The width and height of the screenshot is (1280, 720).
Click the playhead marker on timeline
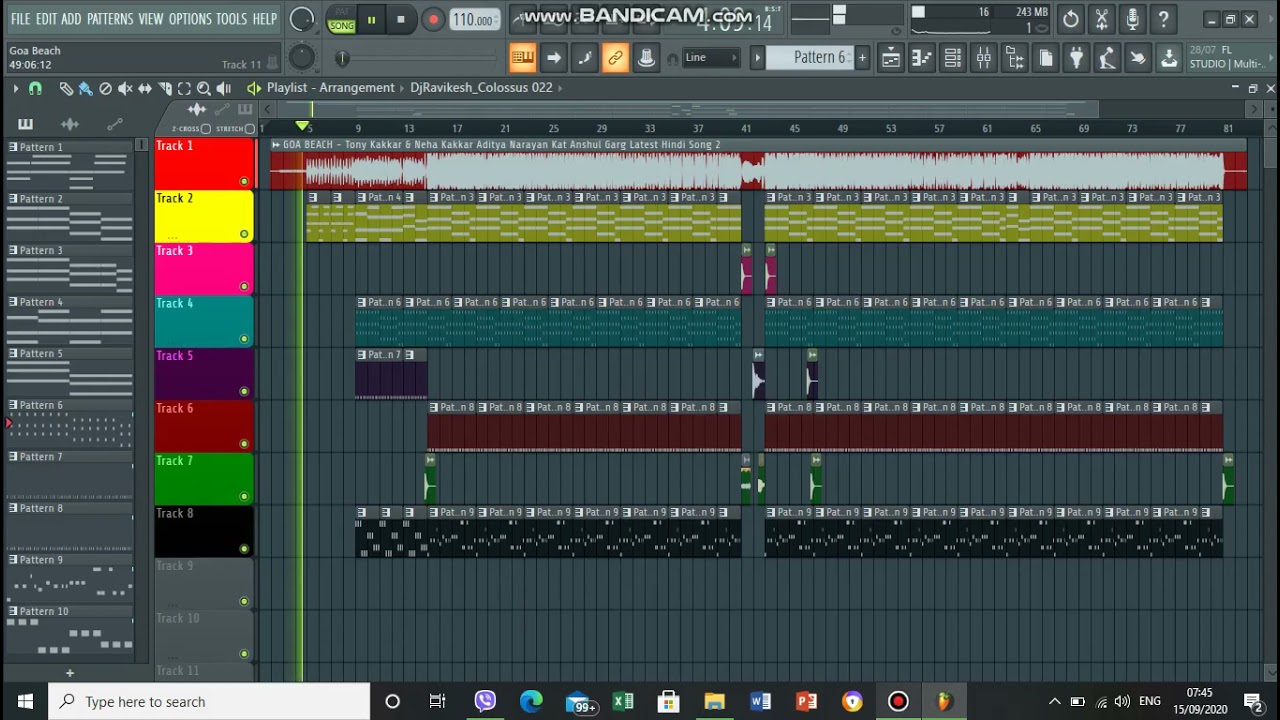(302, 126)
